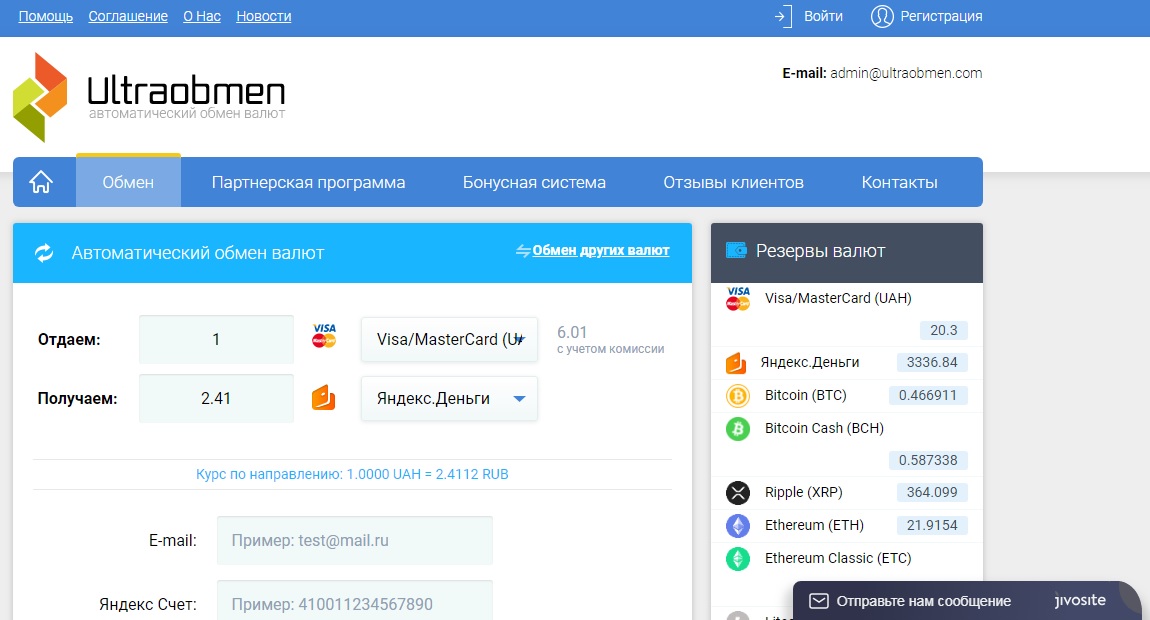Click the Помощь link
1150x620 pixels.
(45, 16)
